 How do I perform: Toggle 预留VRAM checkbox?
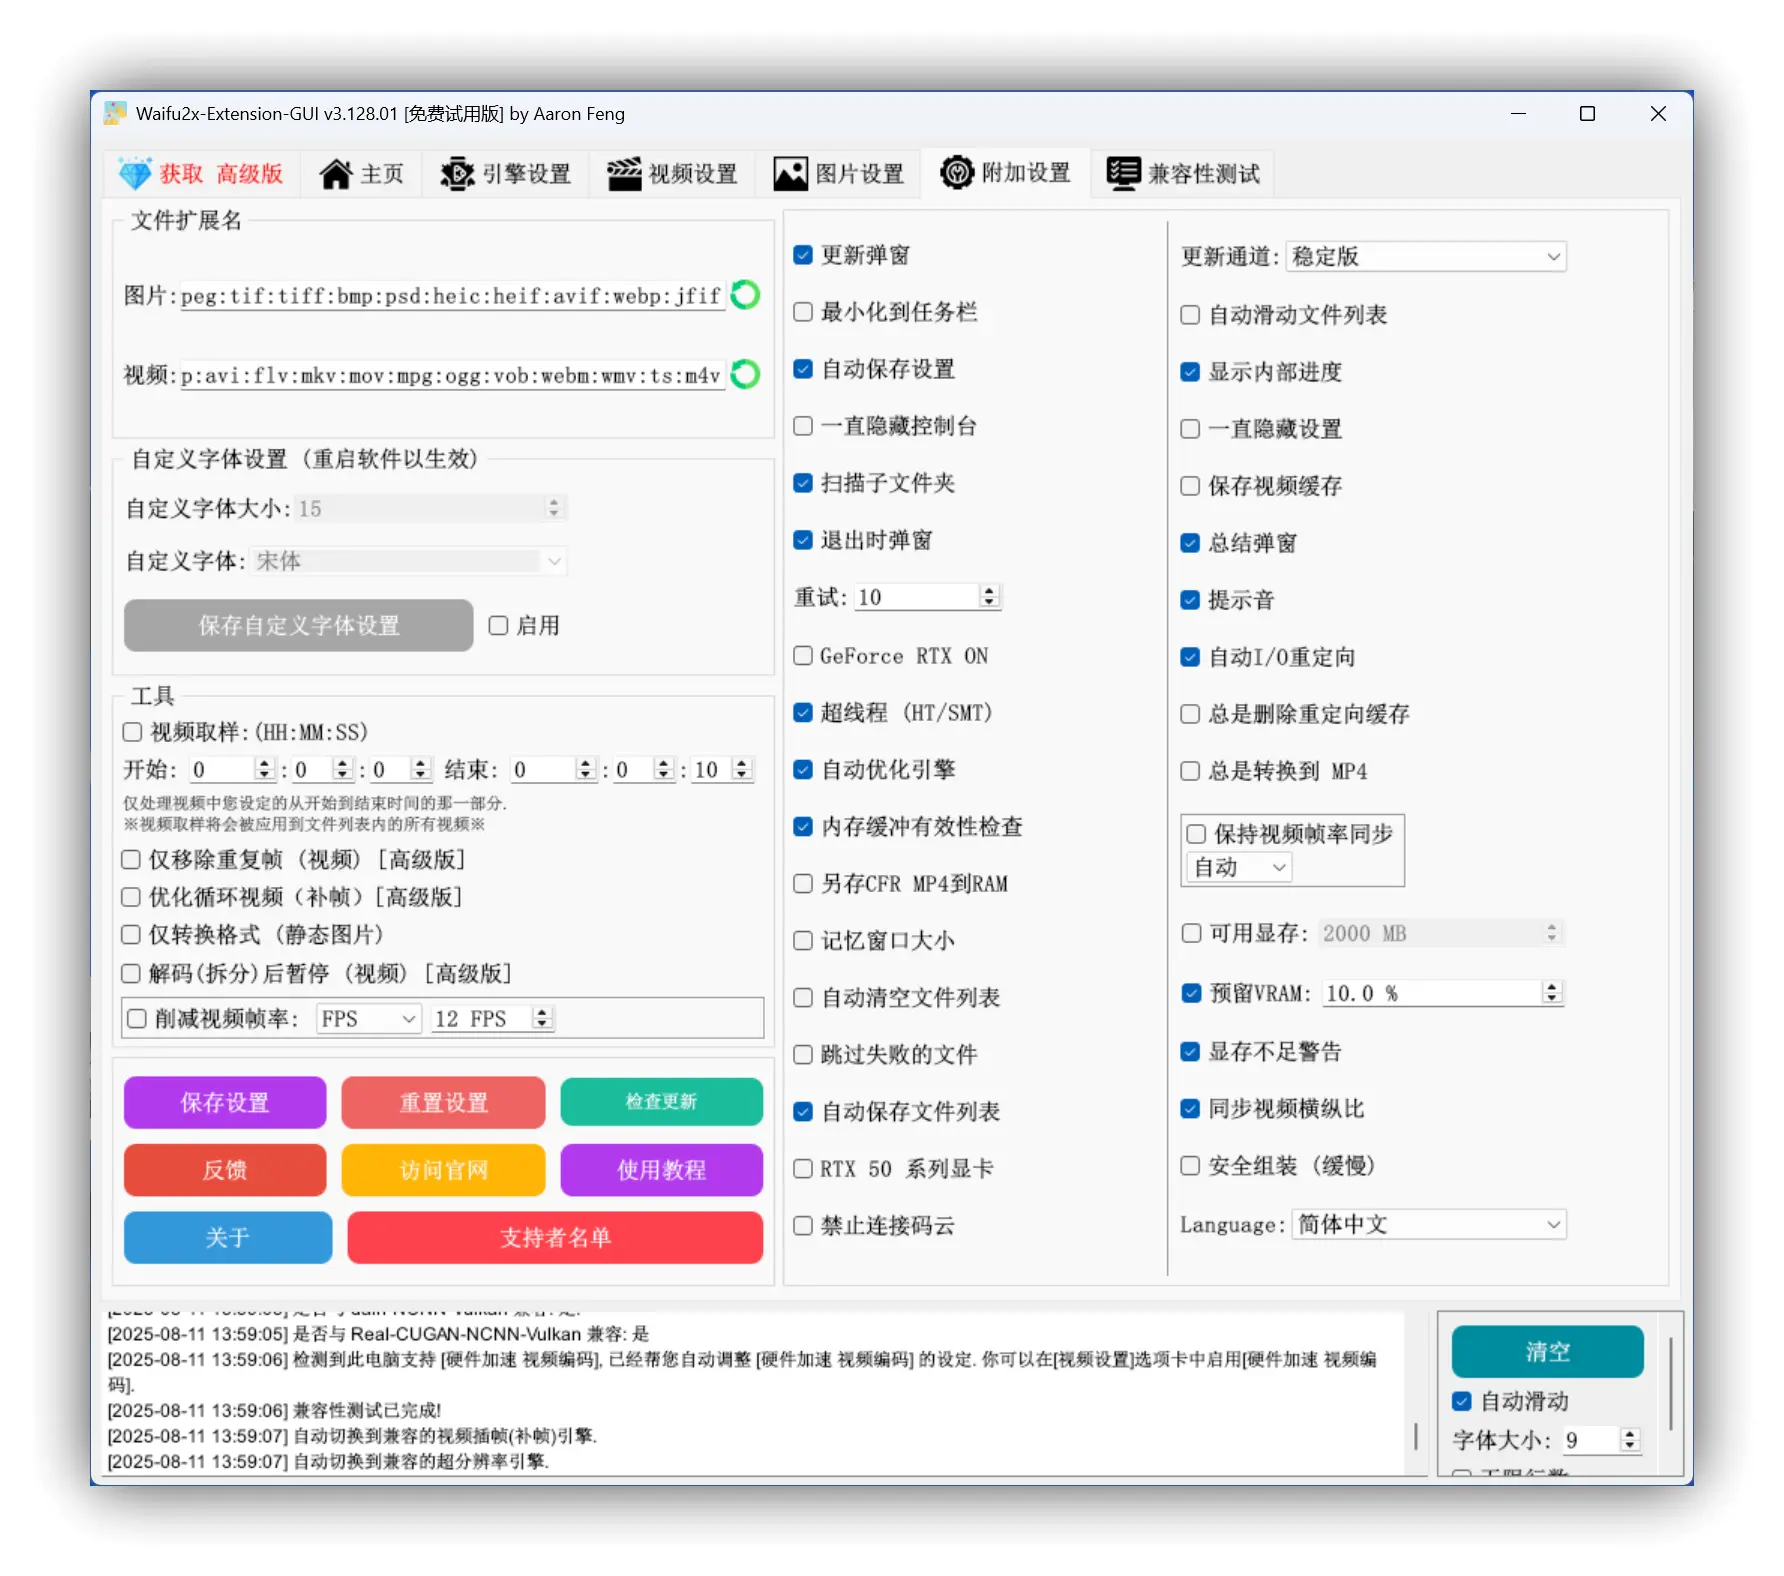pyautogui.click(x=1190, y=993)
